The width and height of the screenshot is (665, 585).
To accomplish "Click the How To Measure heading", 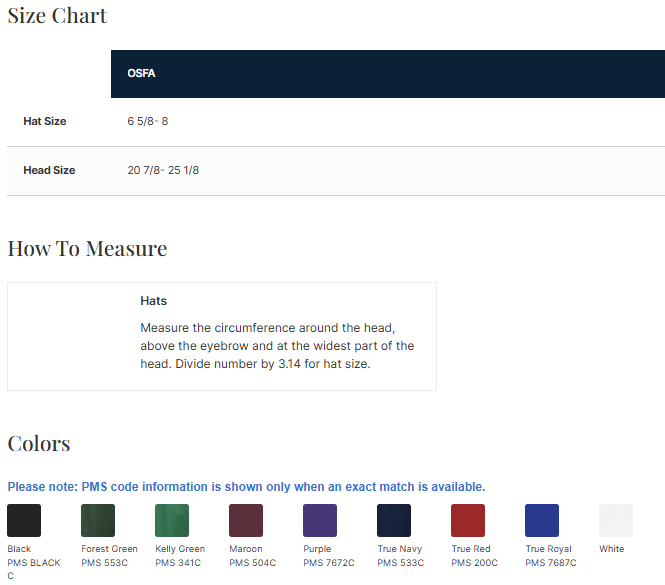I will pos(87,248).
